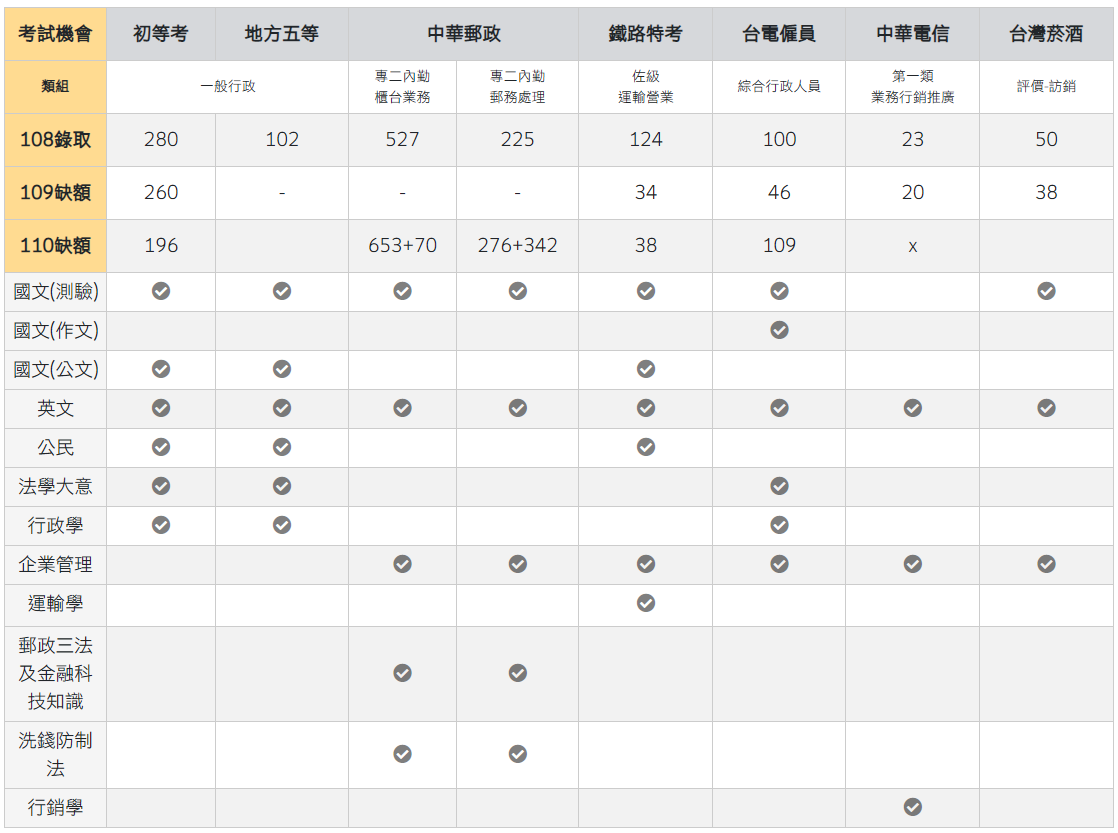1118x833 pixels.
Task: Click the 法學大意 checkmark under 初等考
Action: pos(161,486)
